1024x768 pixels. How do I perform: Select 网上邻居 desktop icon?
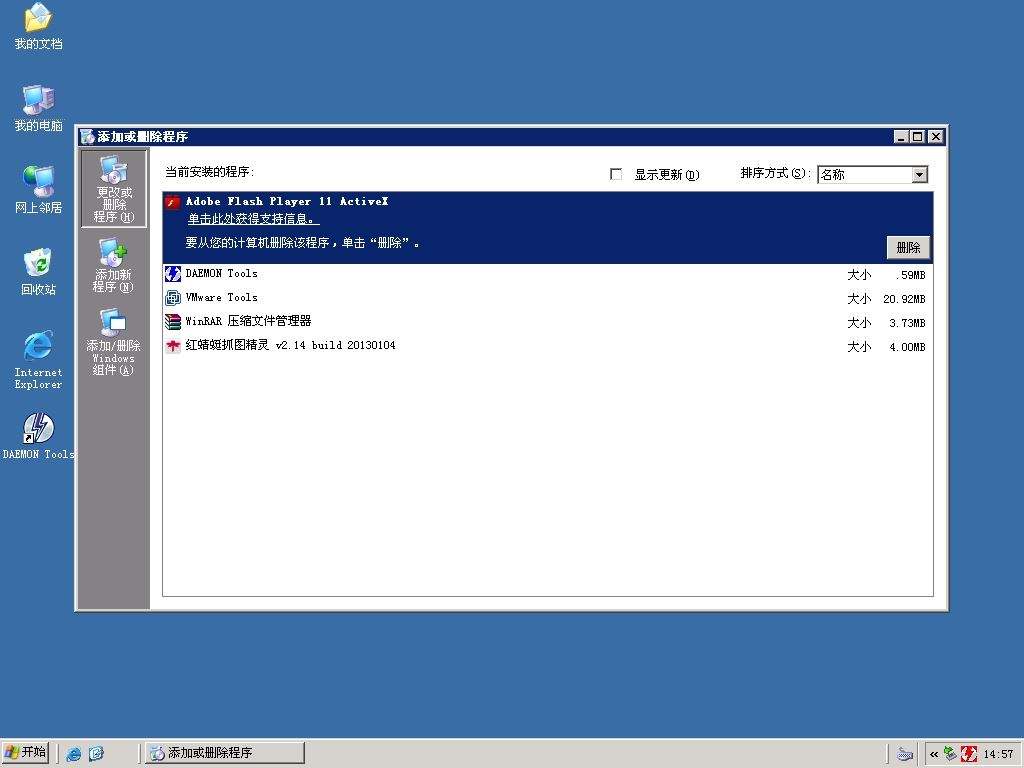pyautogui.click(x=38, y=189)
